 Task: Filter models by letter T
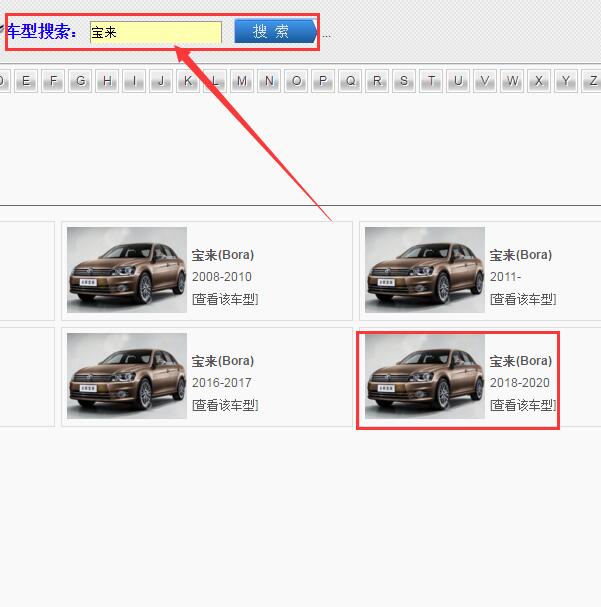(431, 81)
